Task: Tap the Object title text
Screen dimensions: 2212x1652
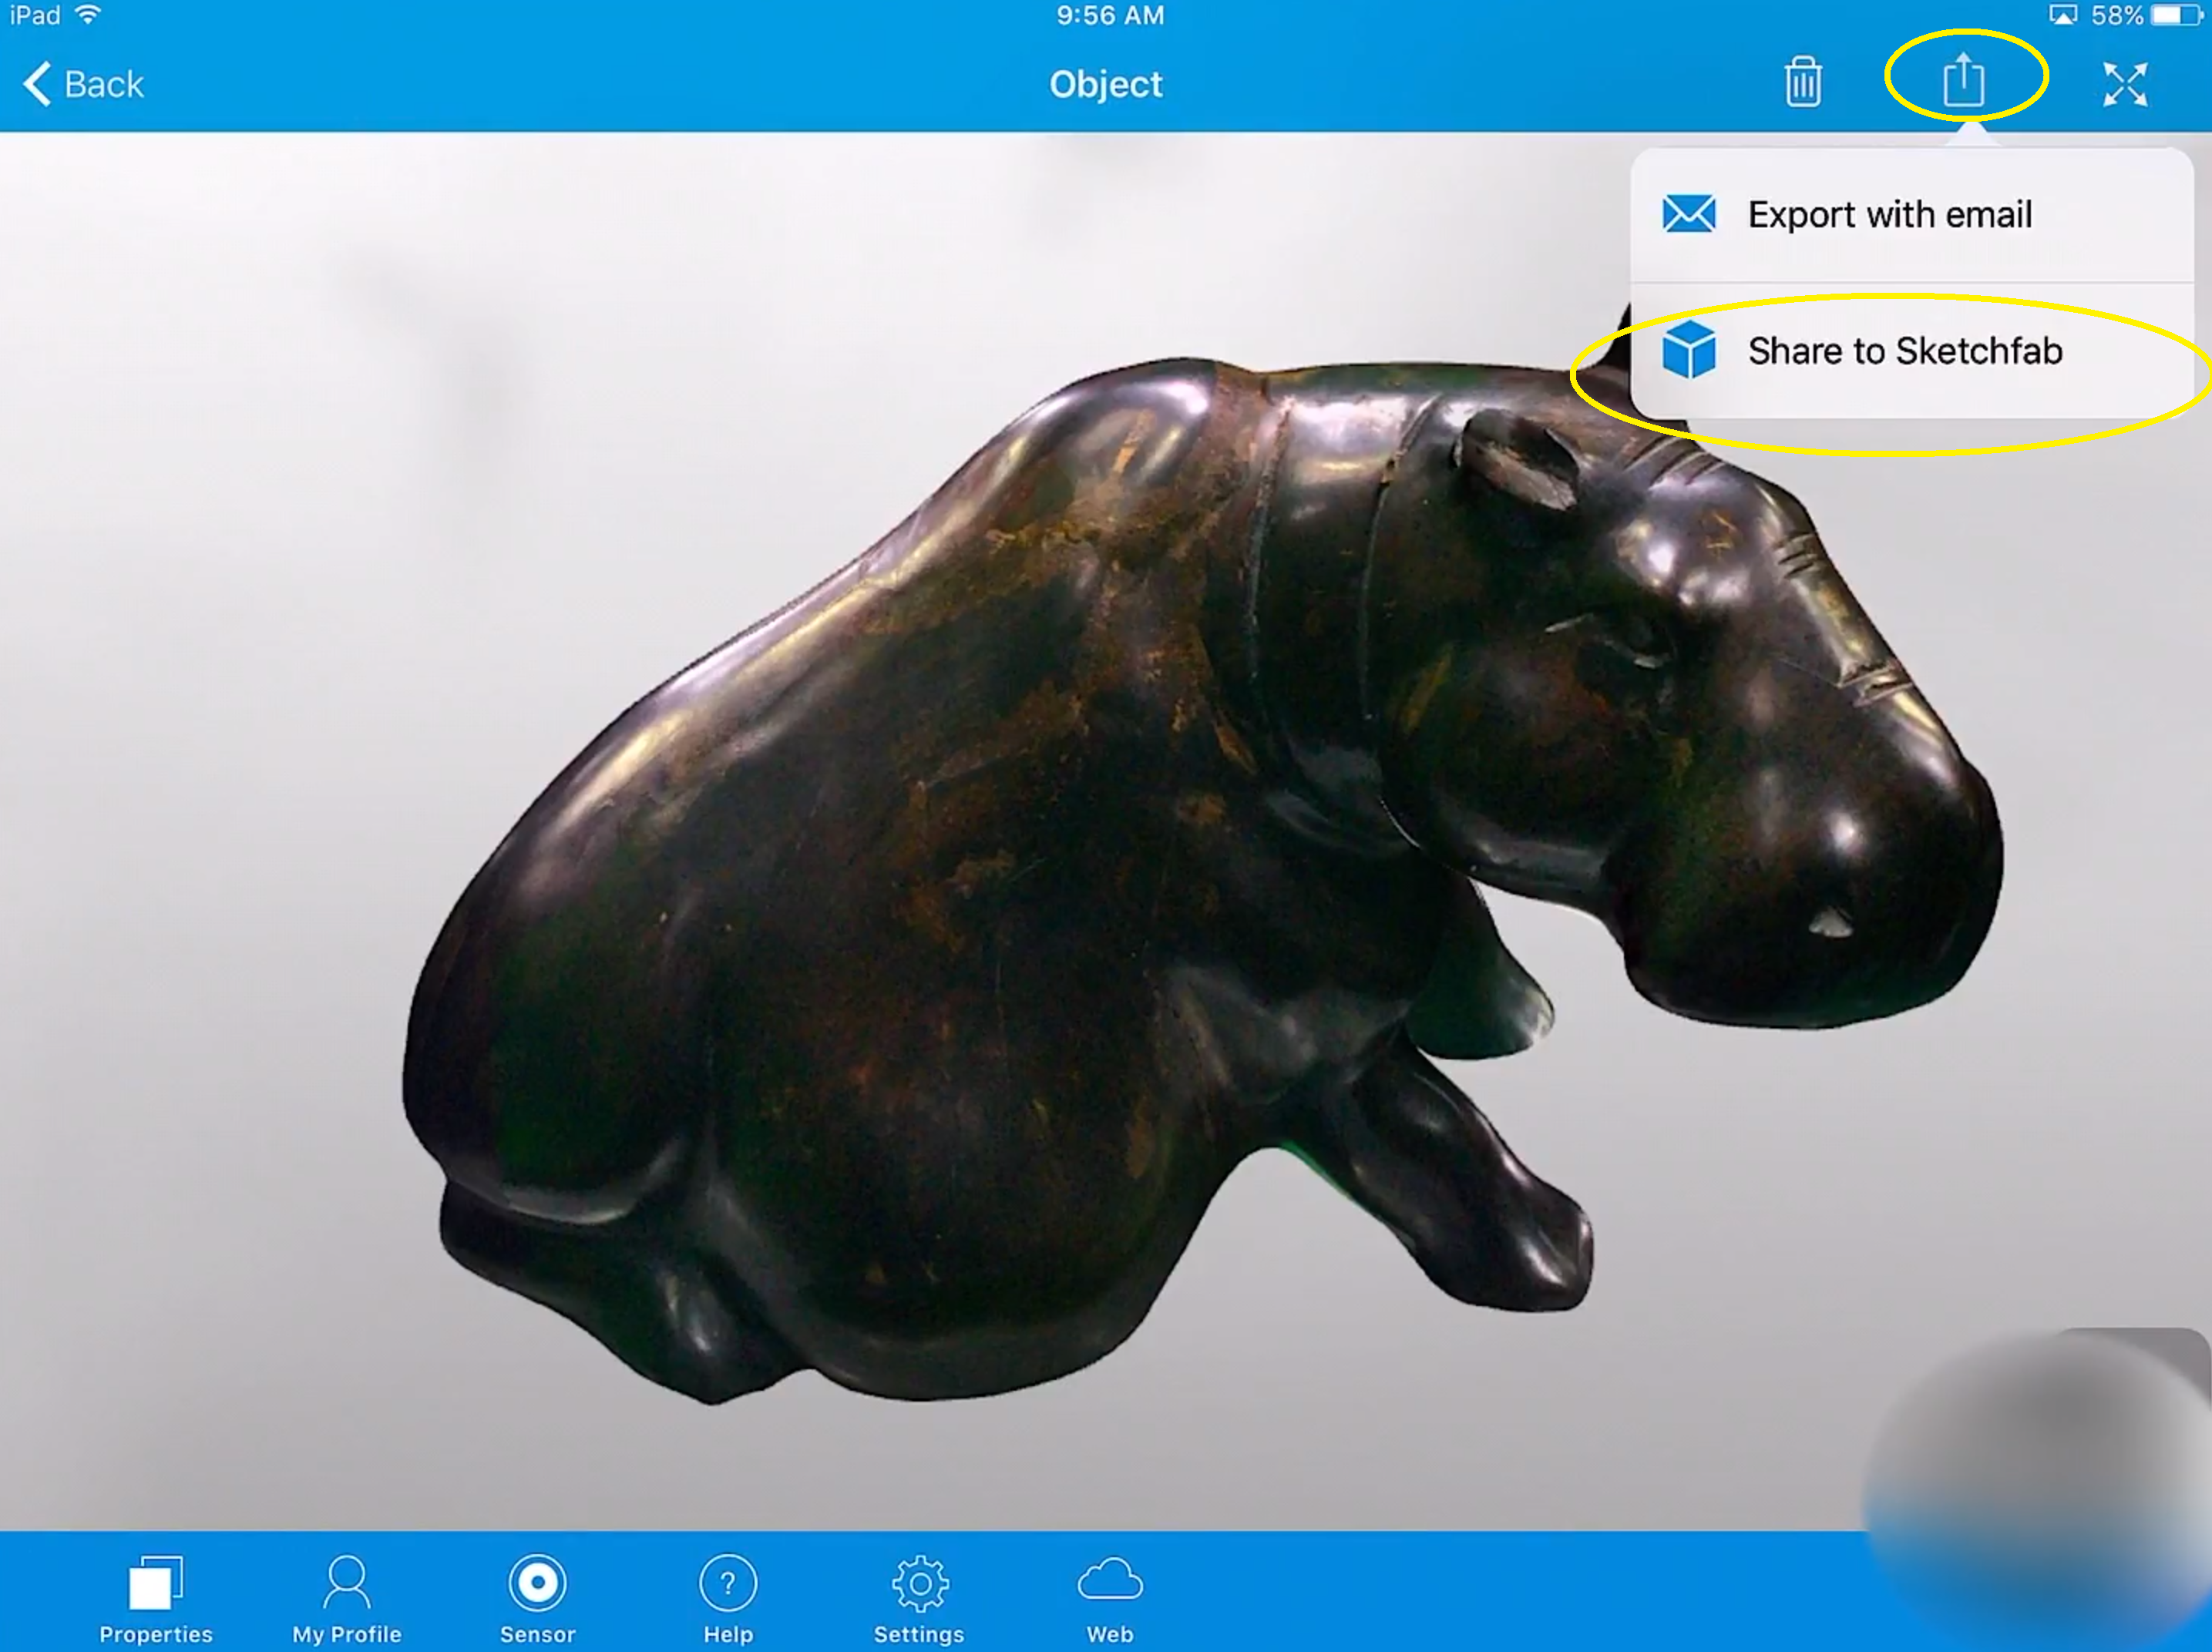Action: (x=1105, y=84)
